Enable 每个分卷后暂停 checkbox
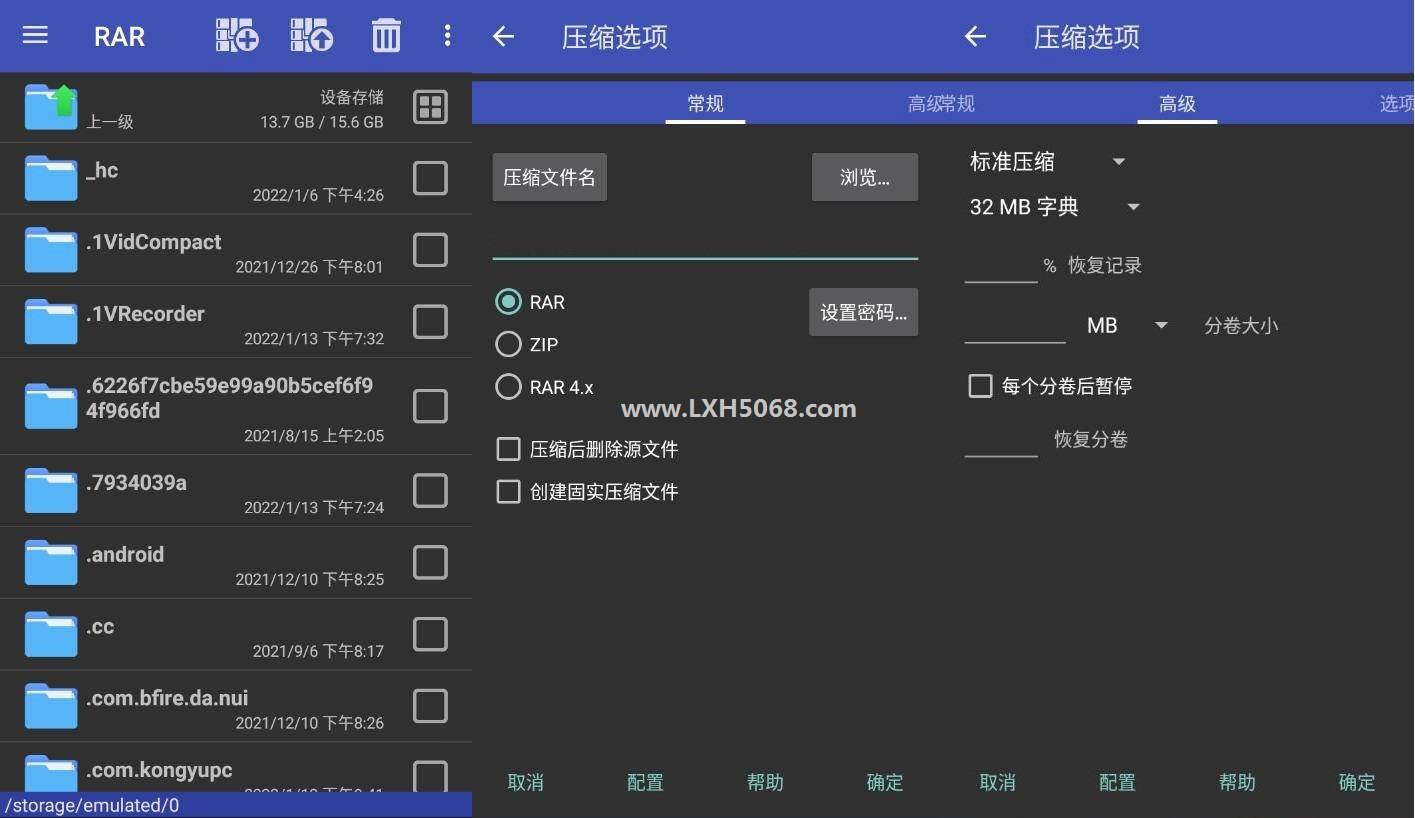 click(981, 386)
